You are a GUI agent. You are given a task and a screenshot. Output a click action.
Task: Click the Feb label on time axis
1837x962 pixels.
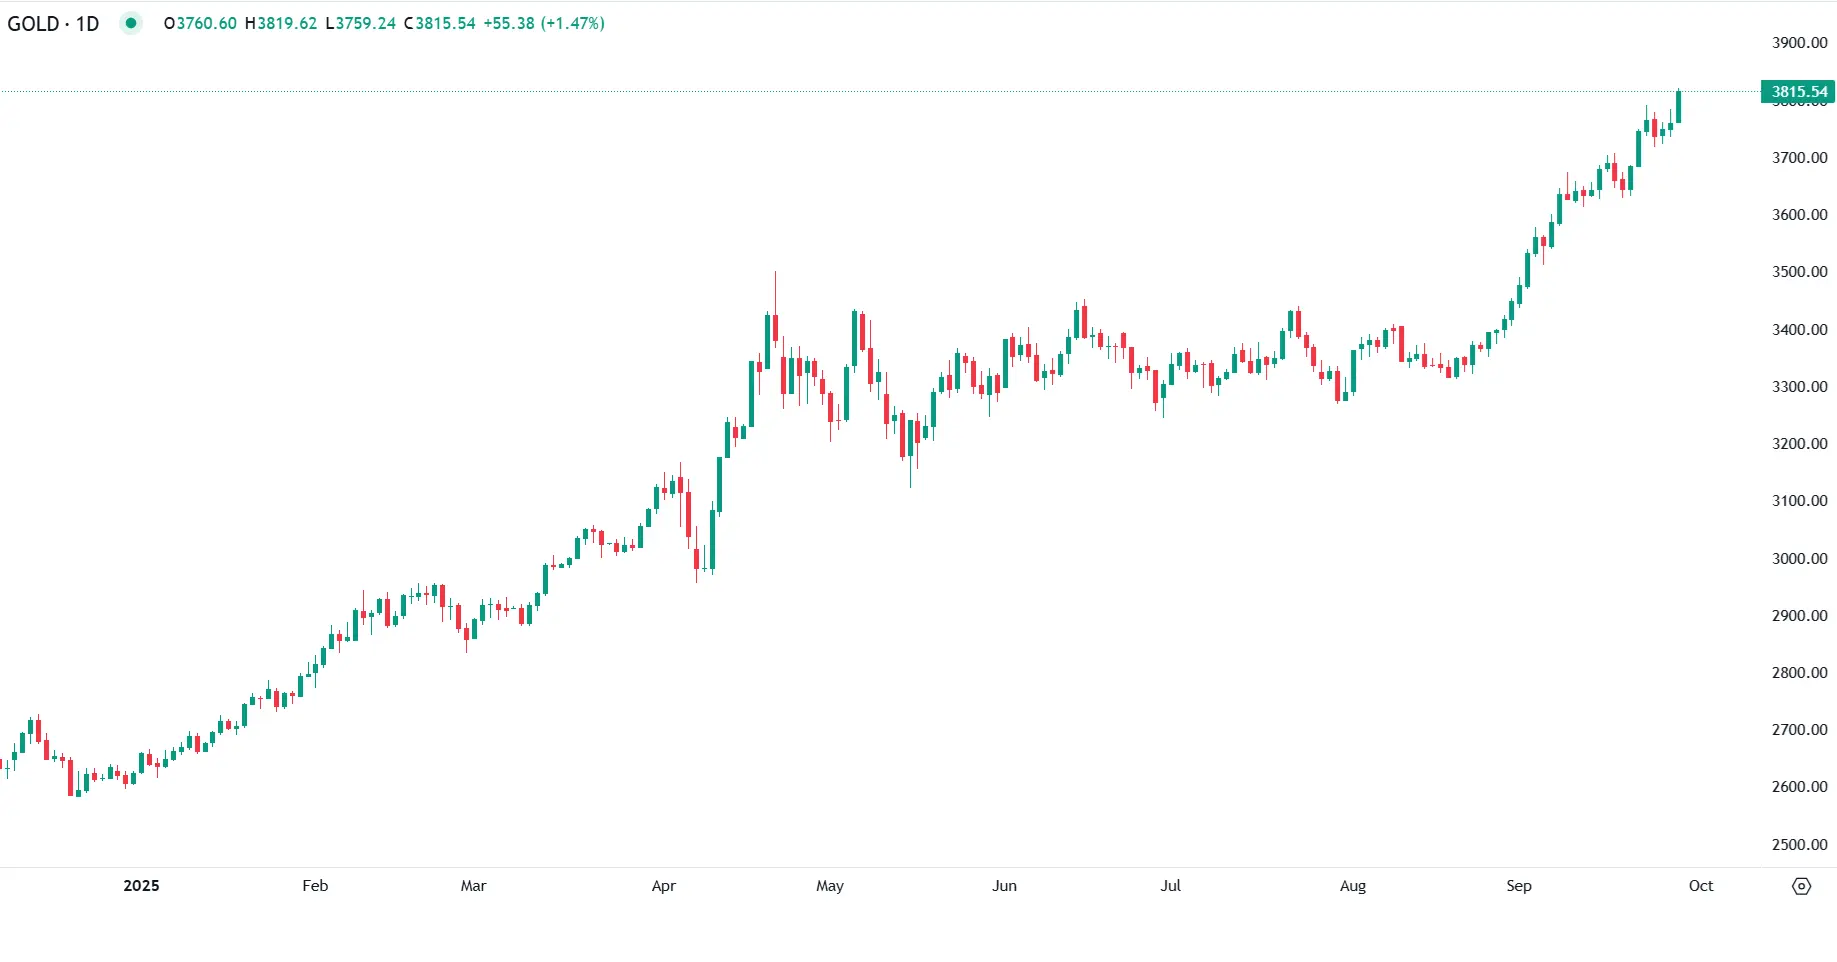315,886
